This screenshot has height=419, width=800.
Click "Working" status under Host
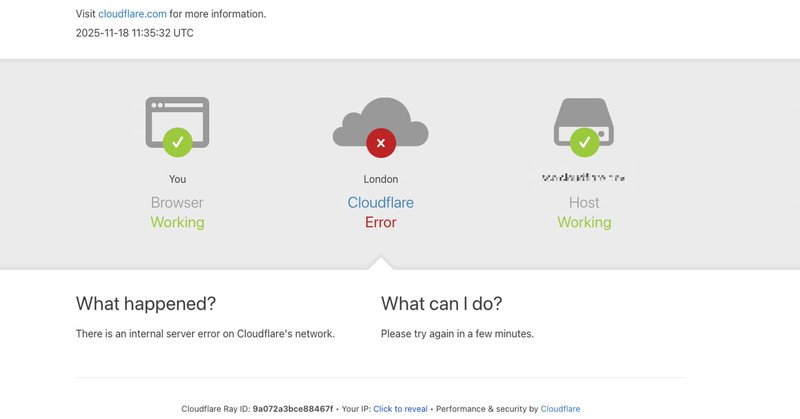pos(584,223)
